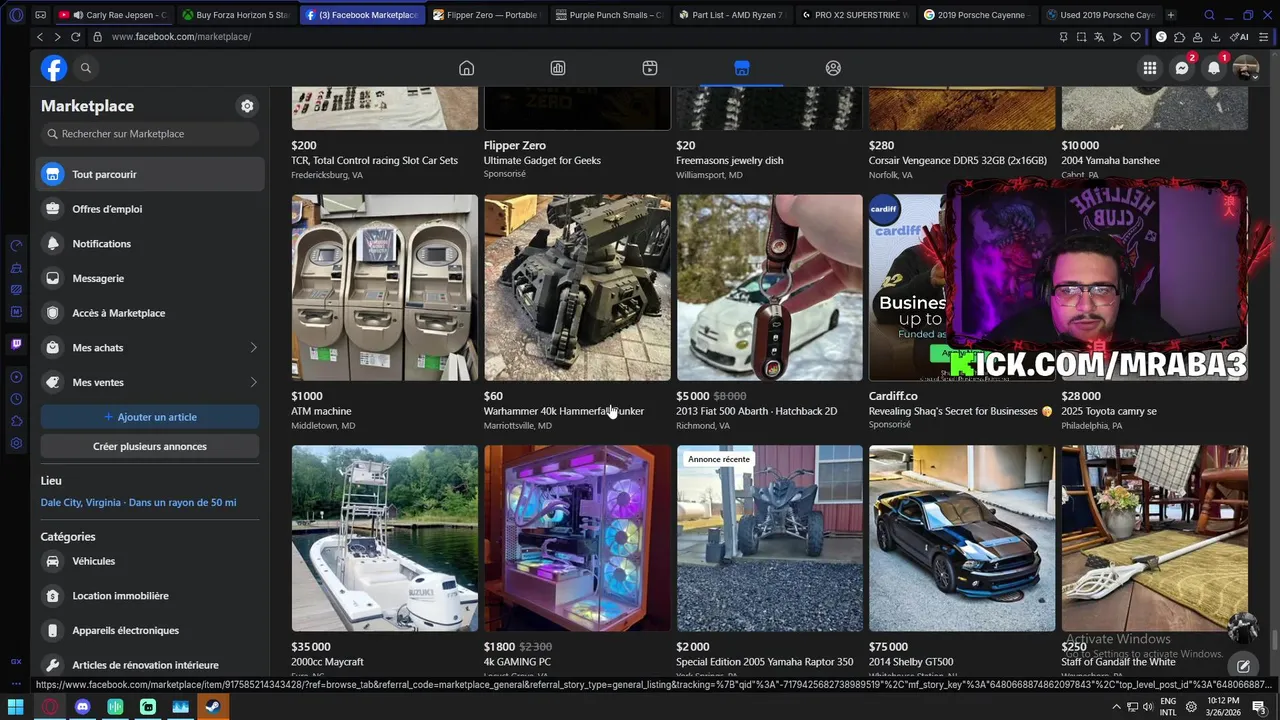The image size is (1280, 720).
Task: Open the Twitch icon in browser sidebar
Action: (x=16, y=344)
